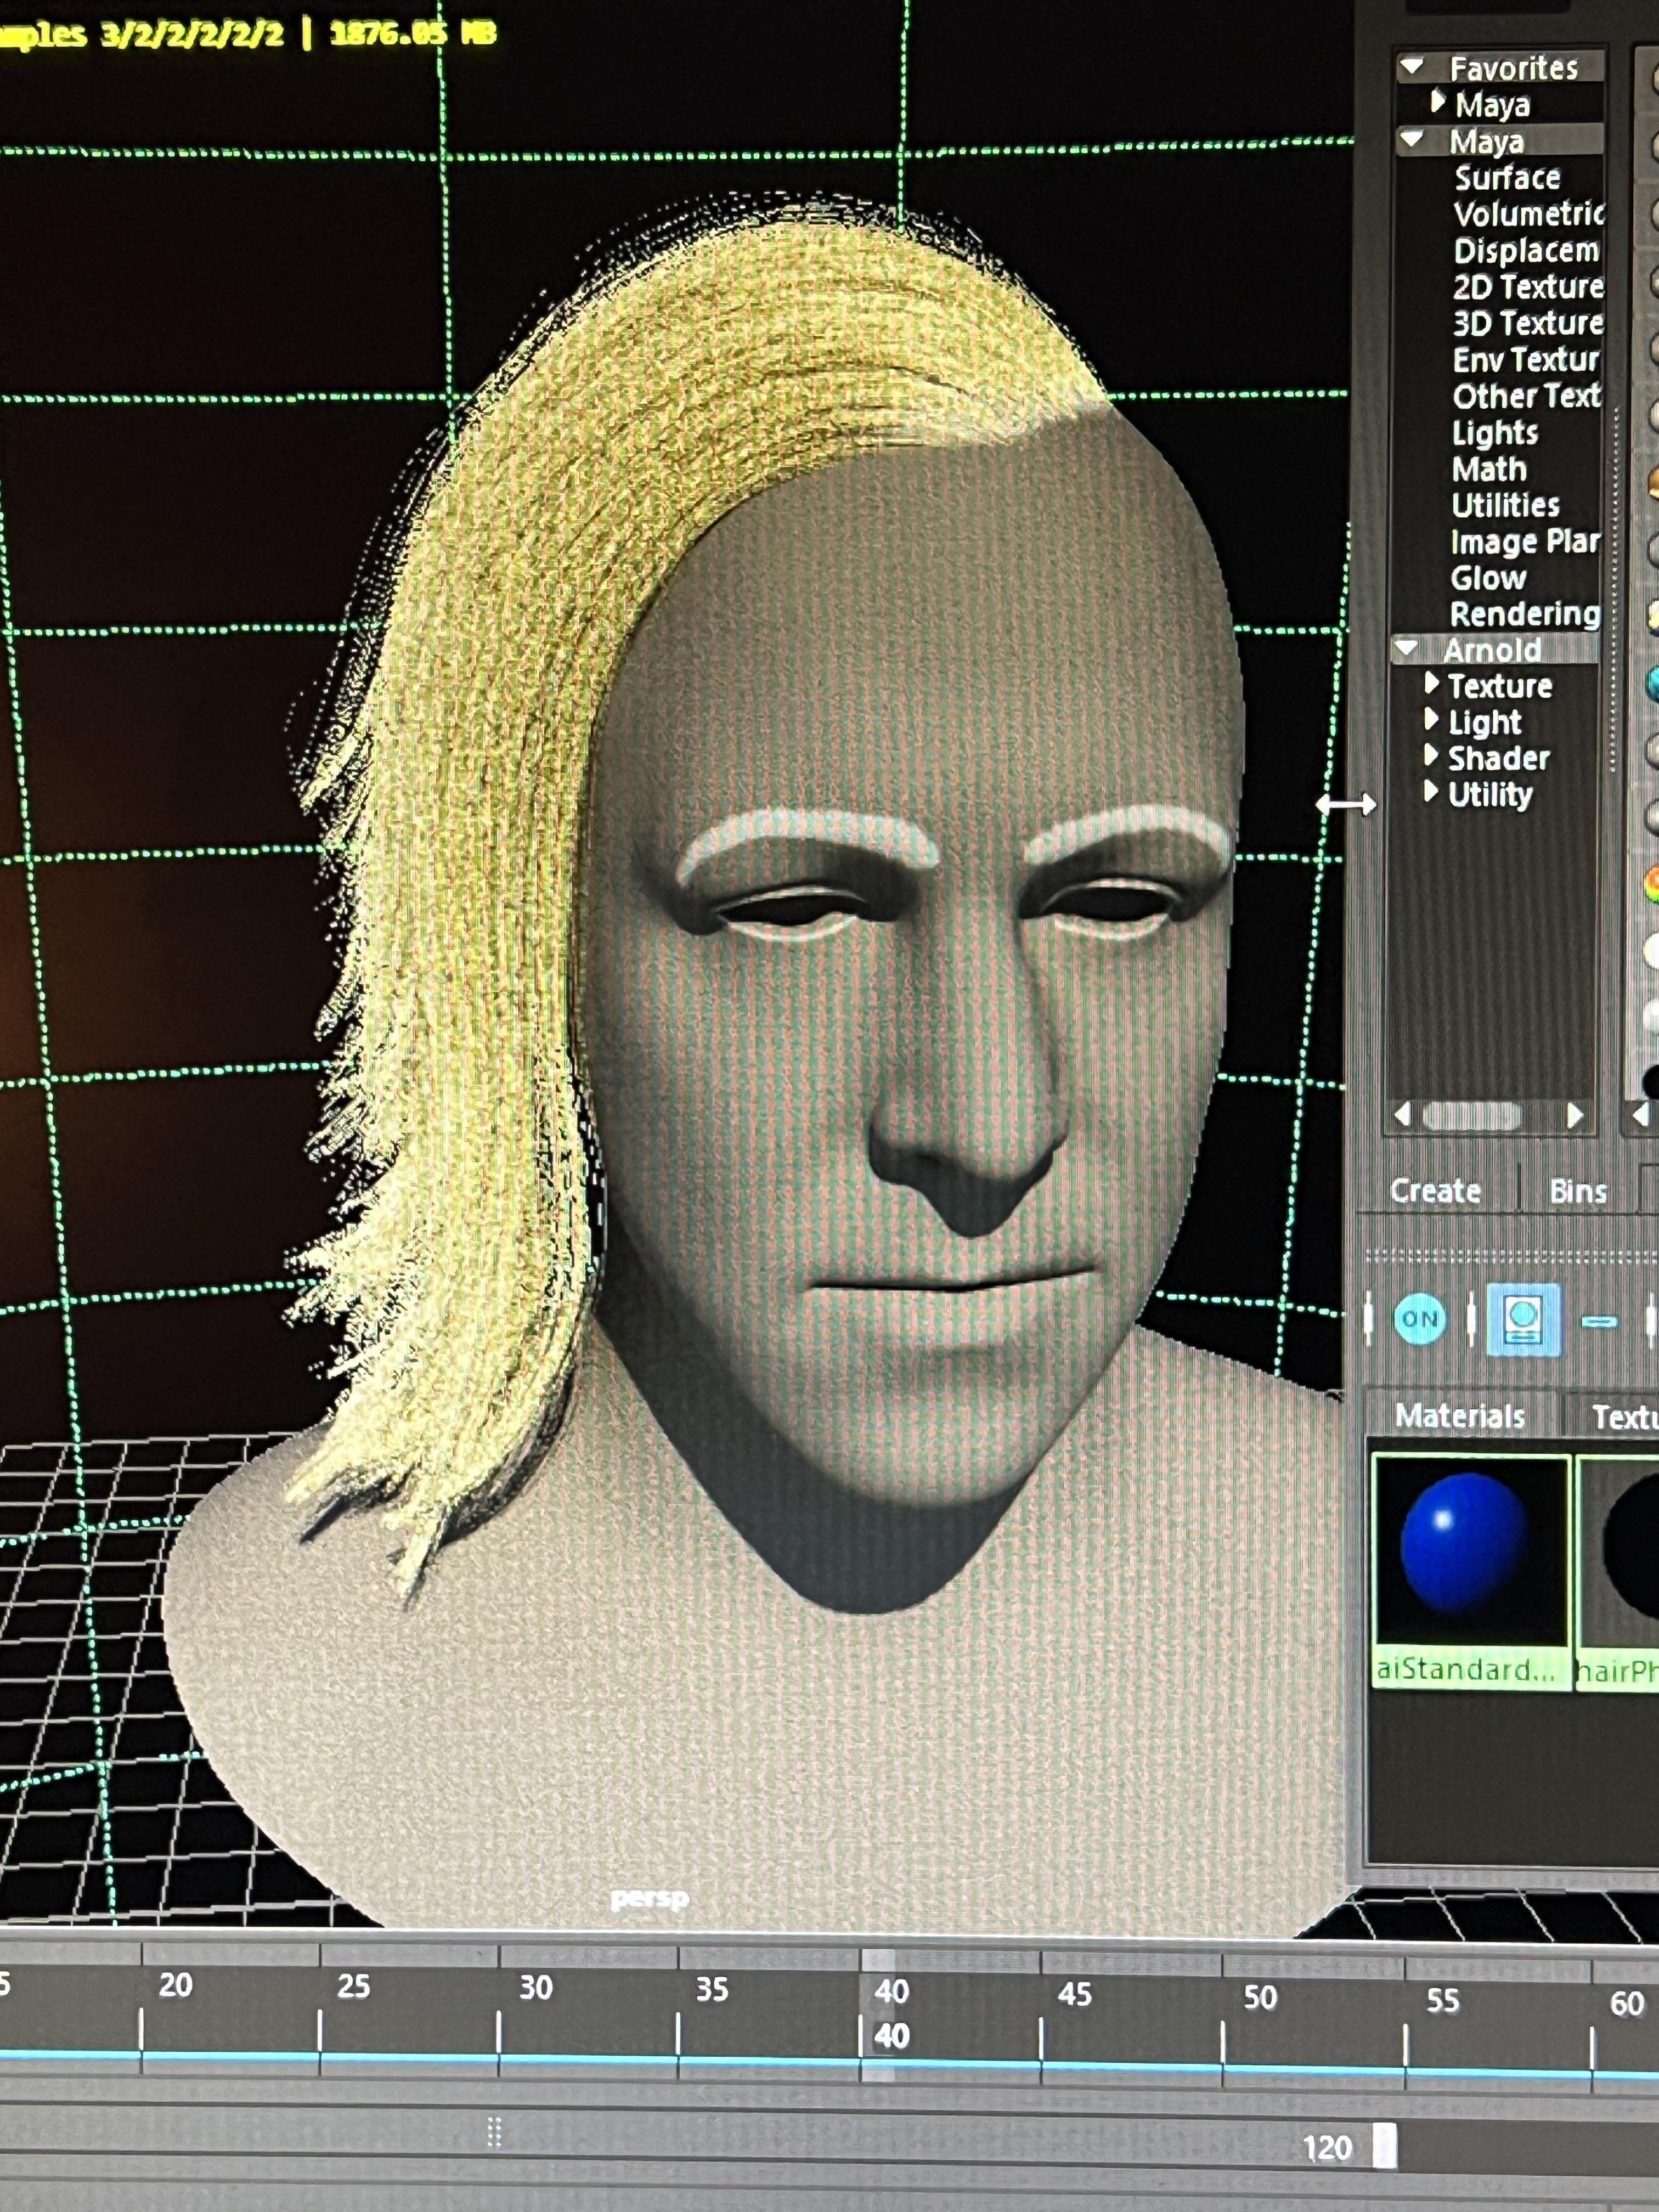Open the Create tab
The image size is (1659, 2212).
tap(1435, 1190)
